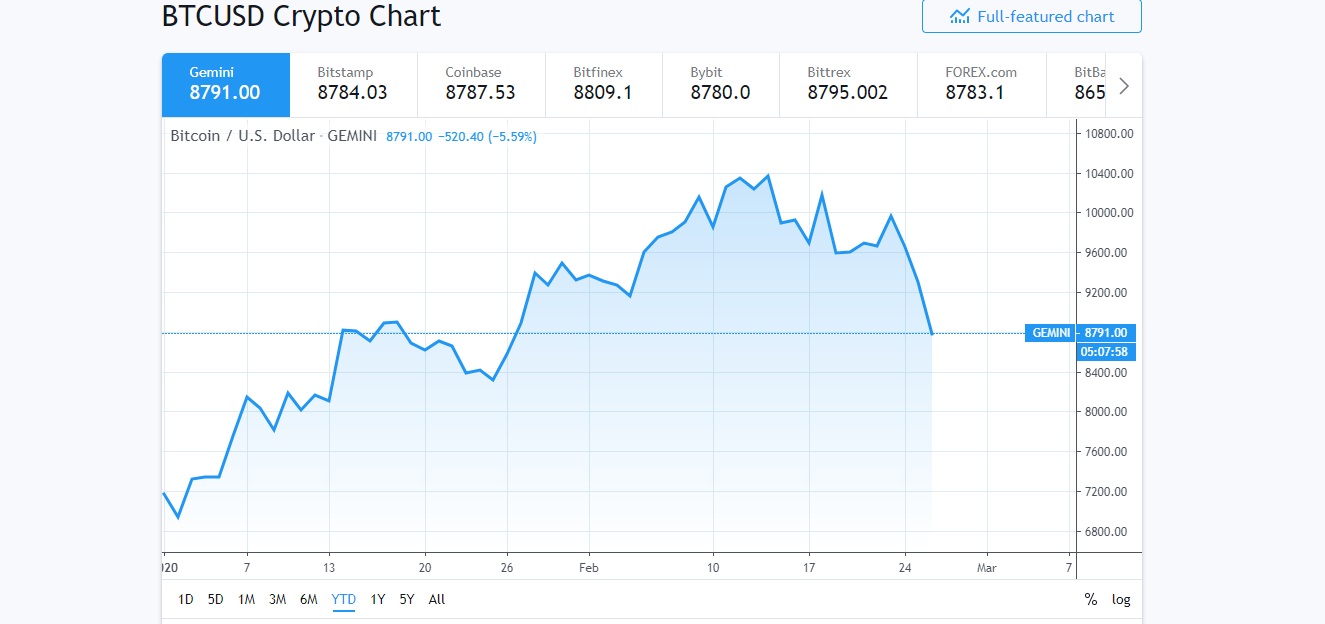Expand the exchange list with the right arrow
This screenshot has height=624, width=1325.
pyautogui.click(x=1123, y=85)
